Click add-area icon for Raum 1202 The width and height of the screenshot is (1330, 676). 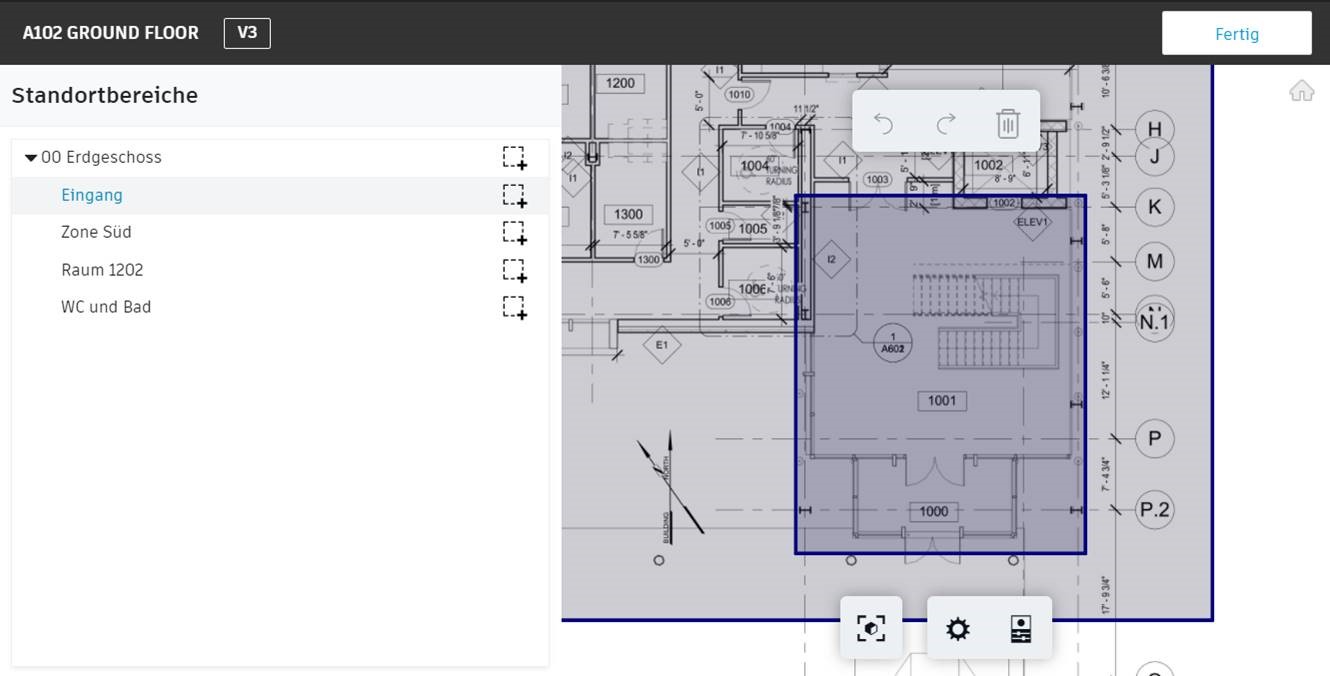tap(514, 271)
